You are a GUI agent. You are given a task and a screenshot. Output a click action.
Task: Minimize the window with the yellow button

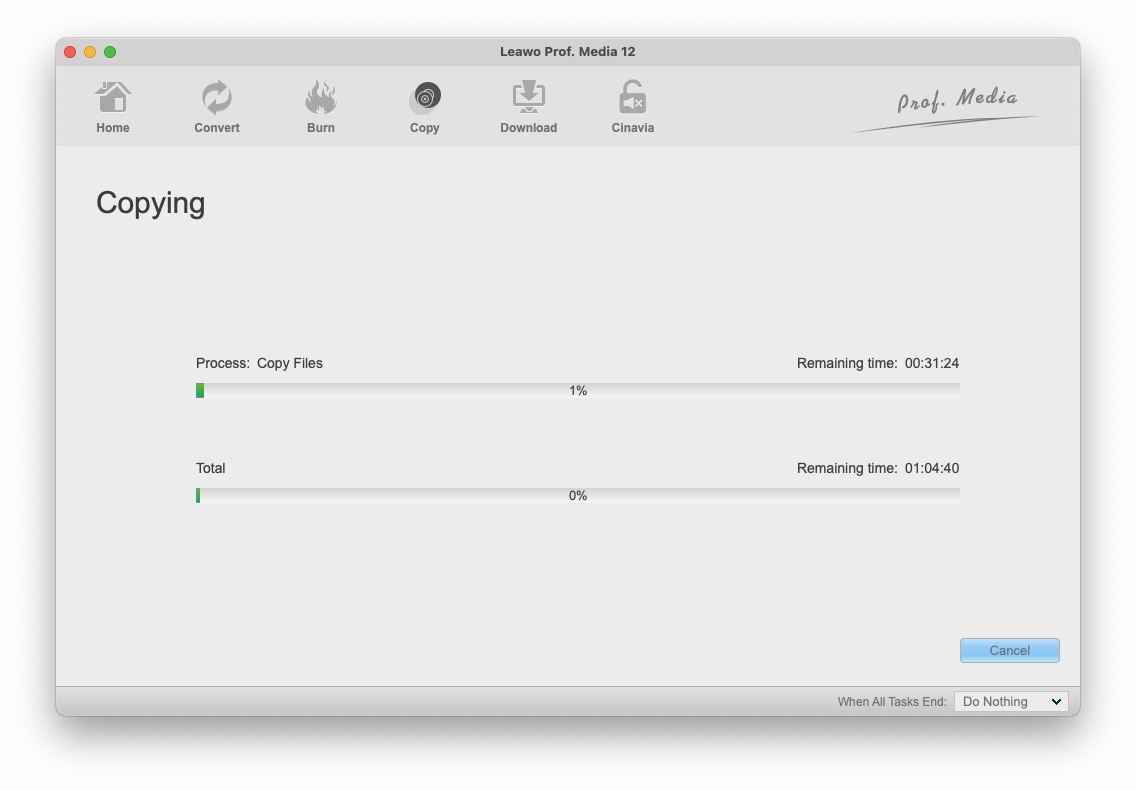pos(90,52)
